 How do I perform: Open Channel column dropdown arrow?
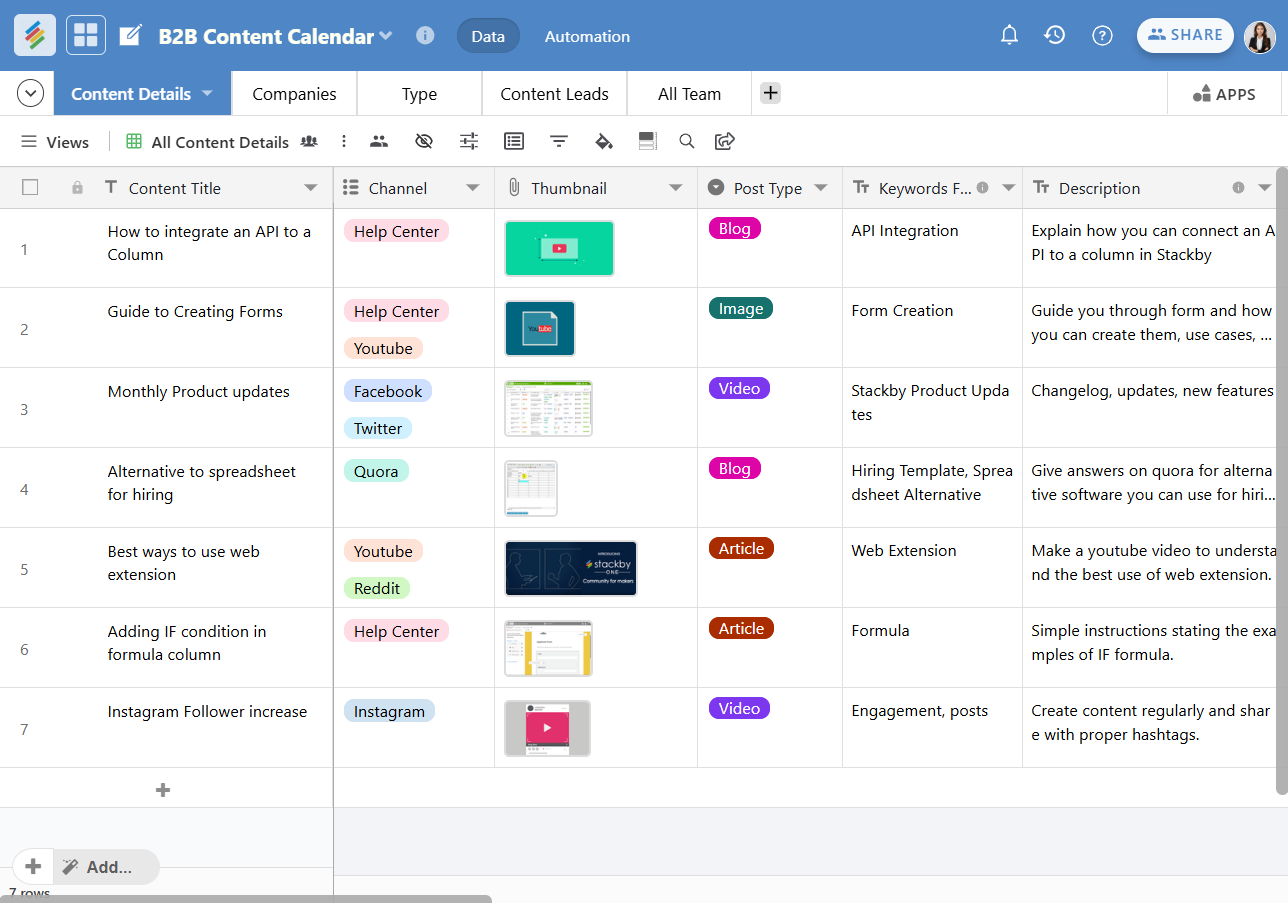pyautogui.click(x=473, y=188)
